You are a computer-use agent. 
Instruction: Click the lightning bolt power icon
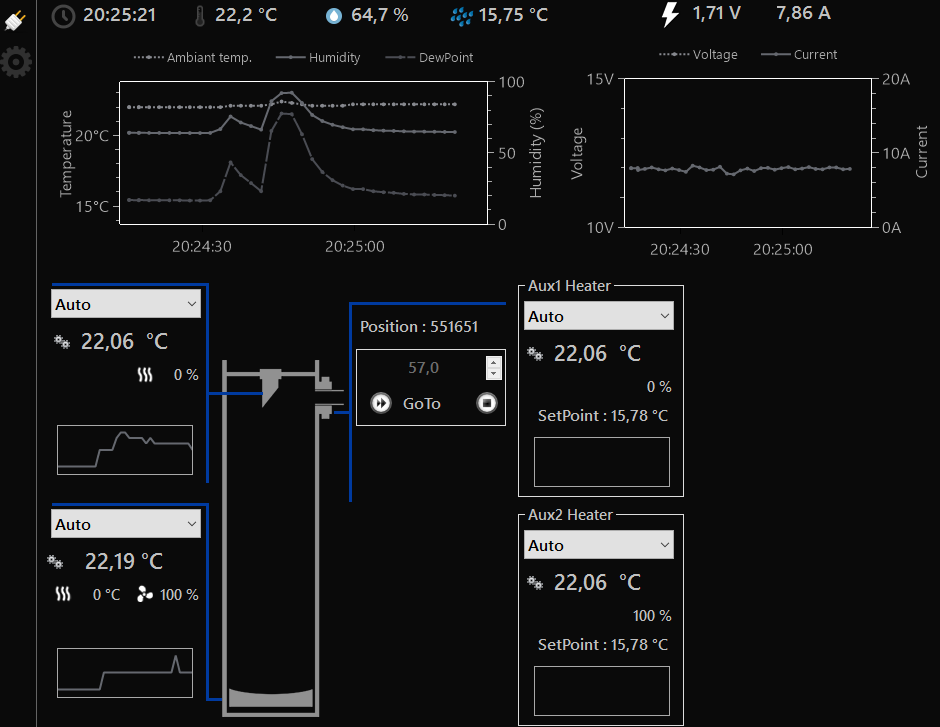pos(670,14)
